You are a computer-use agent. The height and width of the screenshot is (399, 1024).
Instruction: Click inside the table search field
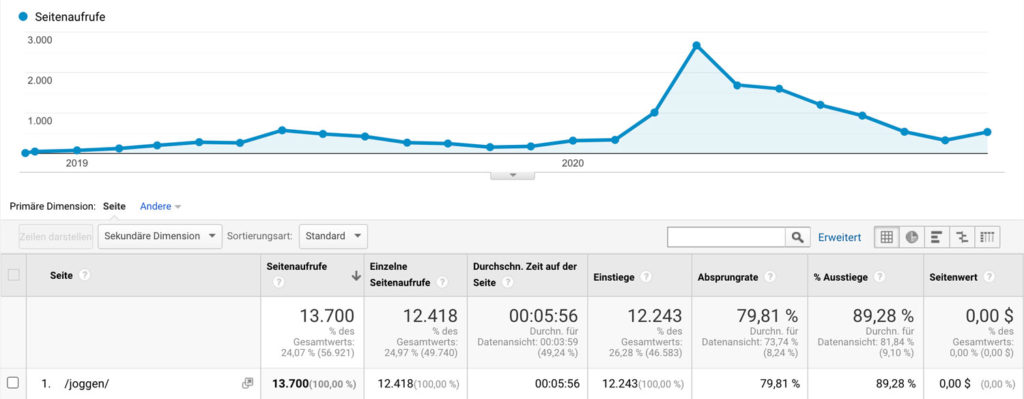pos(726,237)
